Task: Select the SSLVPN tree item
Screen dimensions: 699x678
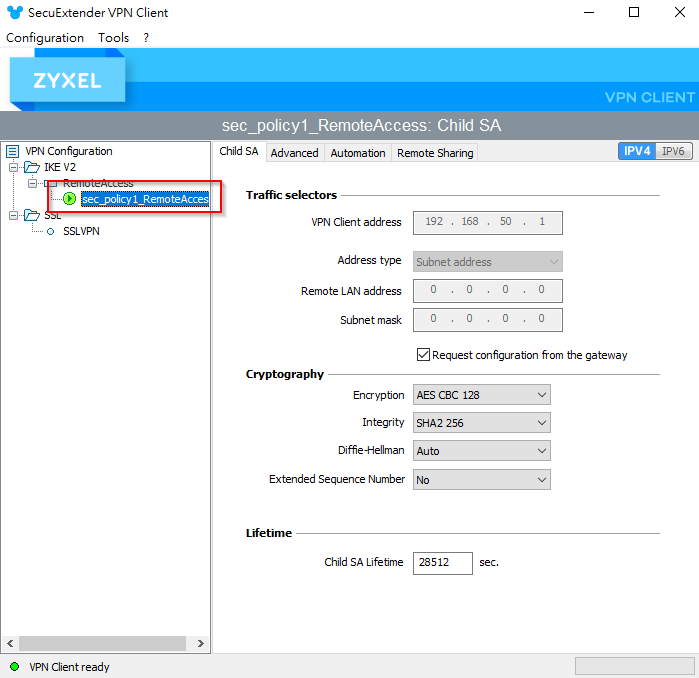Action: (82, 231)
